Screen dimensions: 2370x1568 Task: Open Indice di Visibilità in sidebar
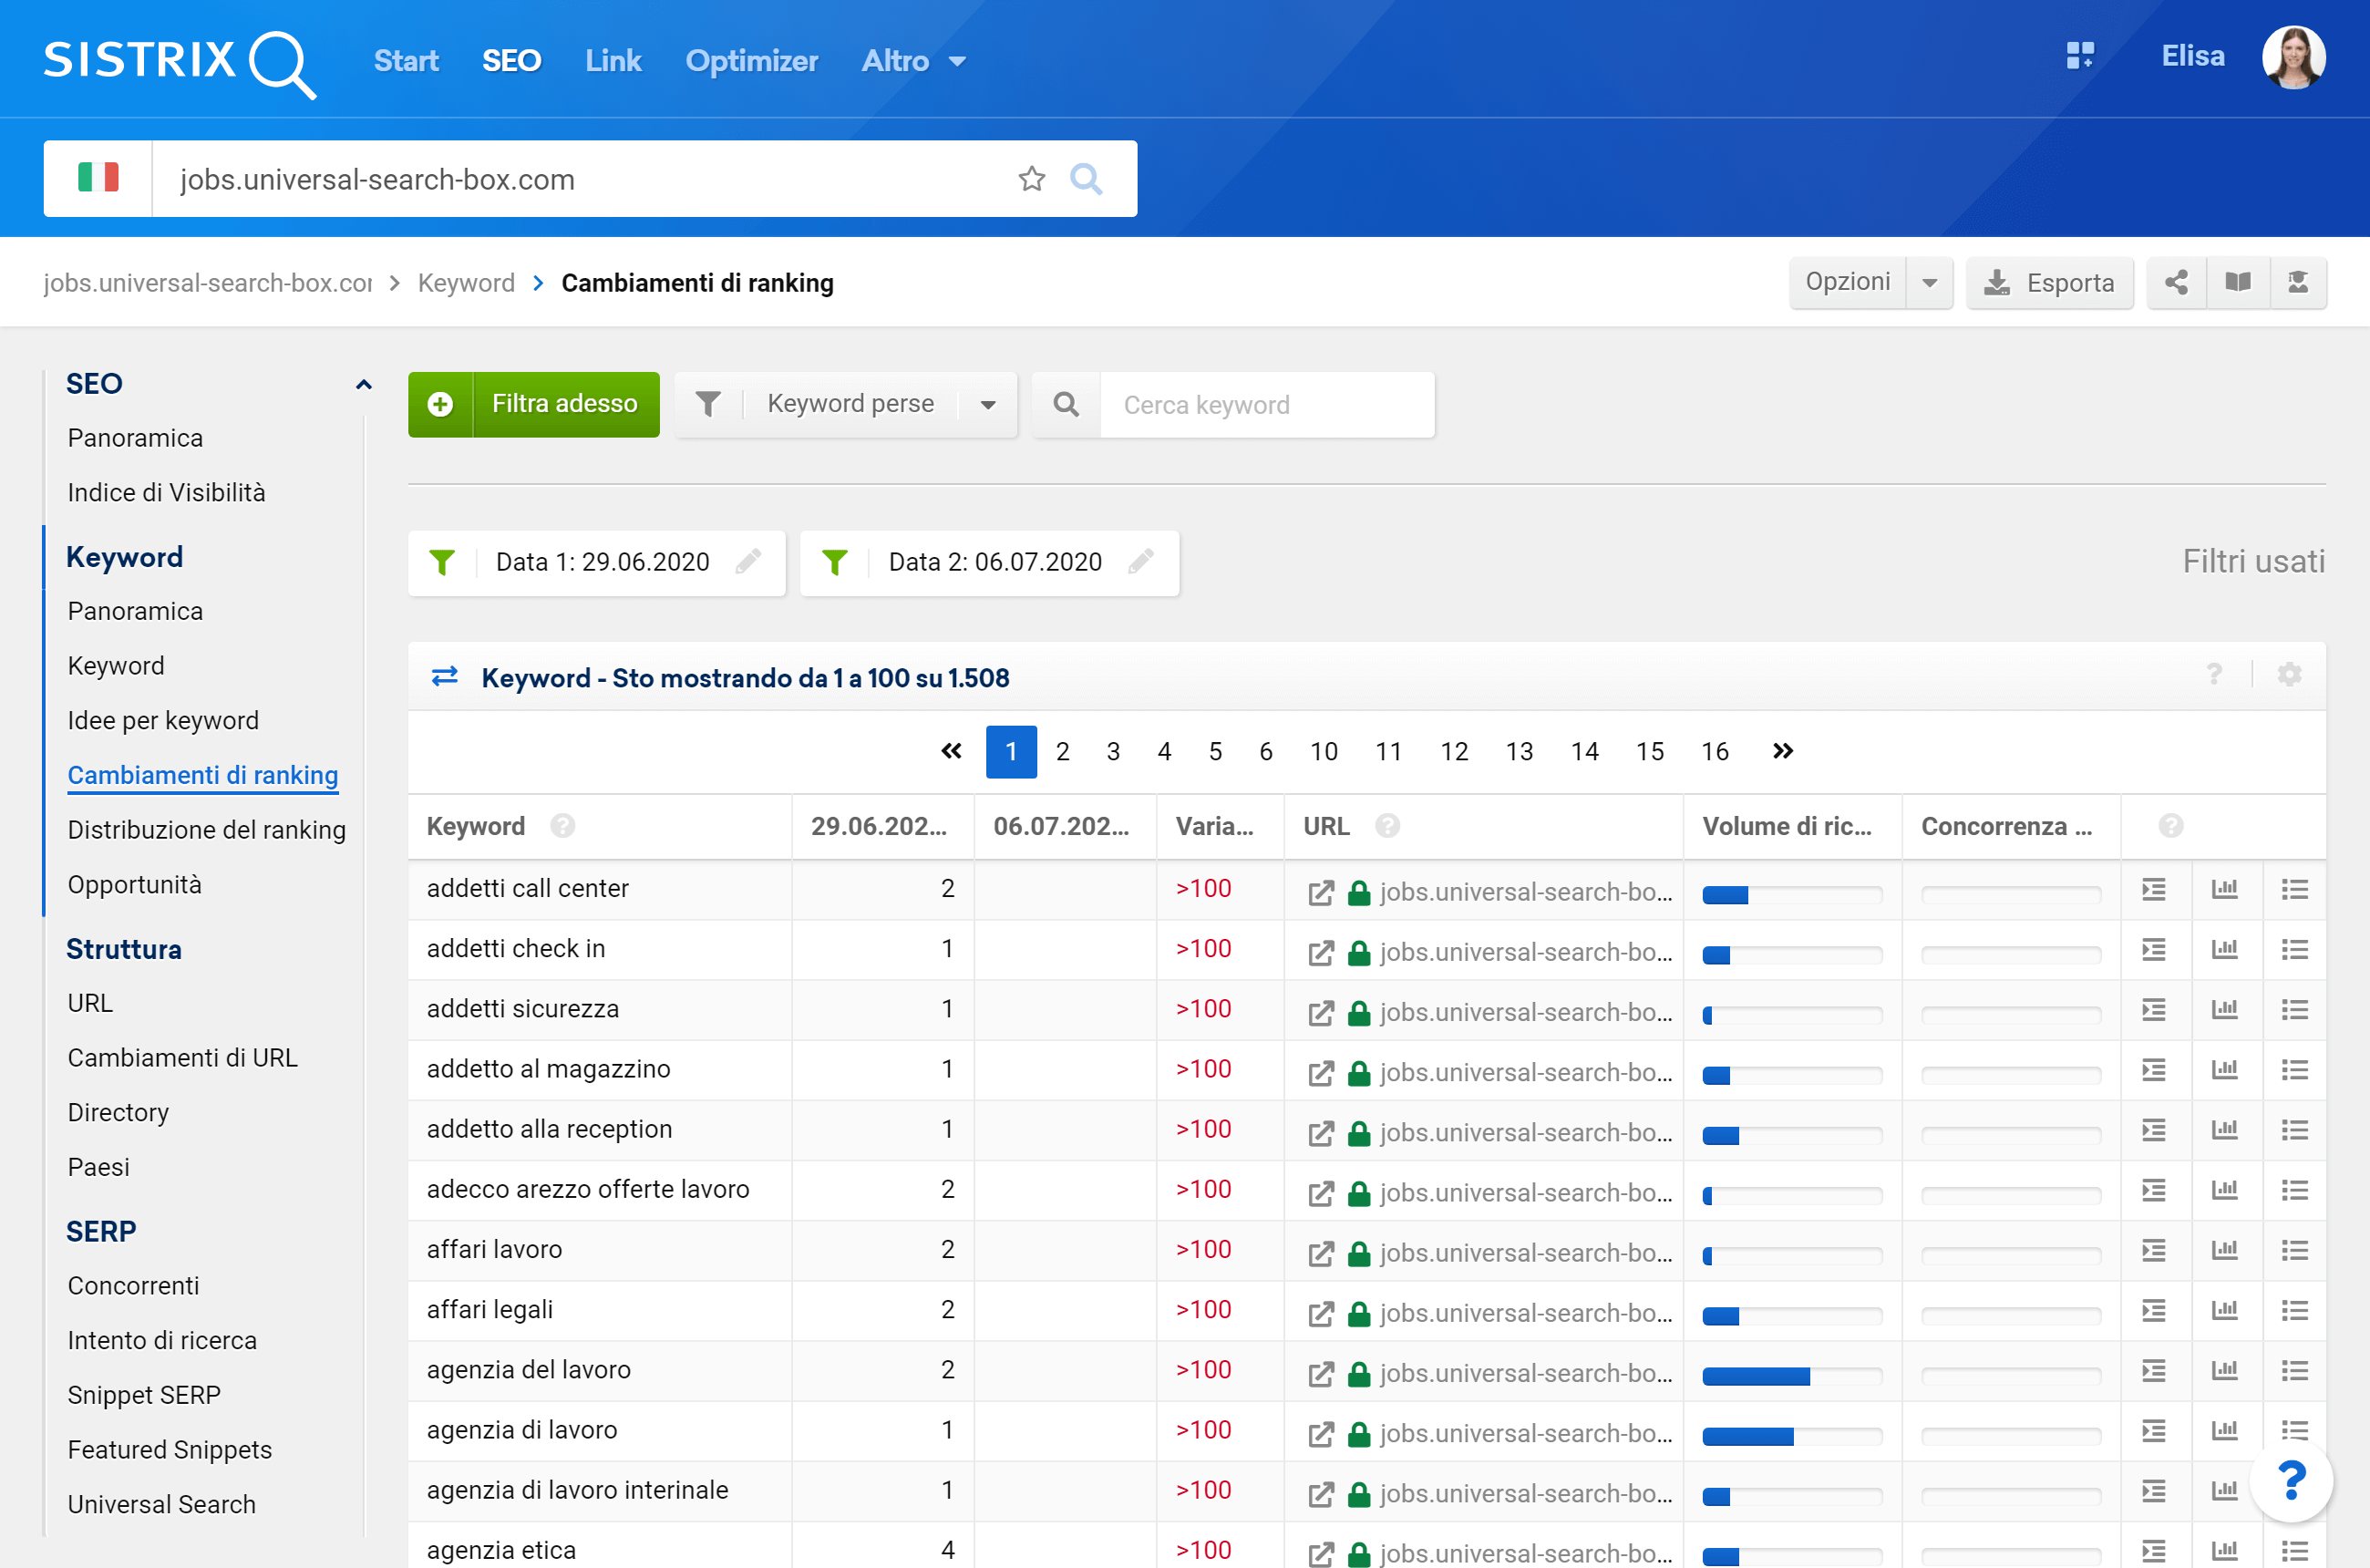(166, 492)
